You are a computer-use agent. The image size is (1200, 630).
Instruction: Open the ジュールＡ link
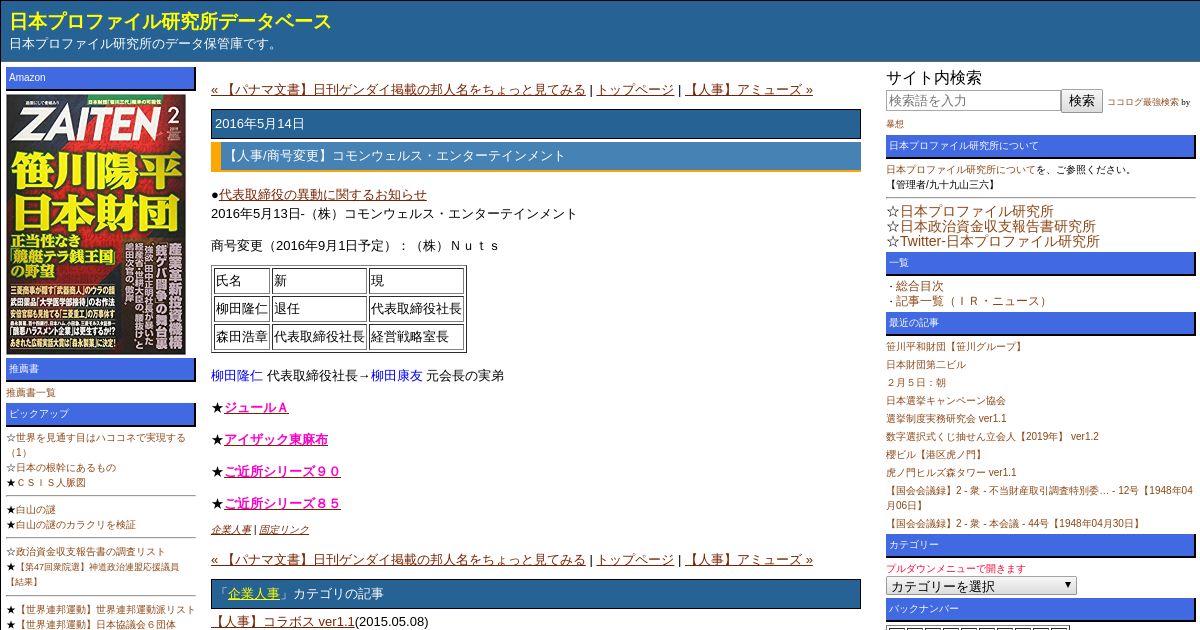(x=256, y=407)
